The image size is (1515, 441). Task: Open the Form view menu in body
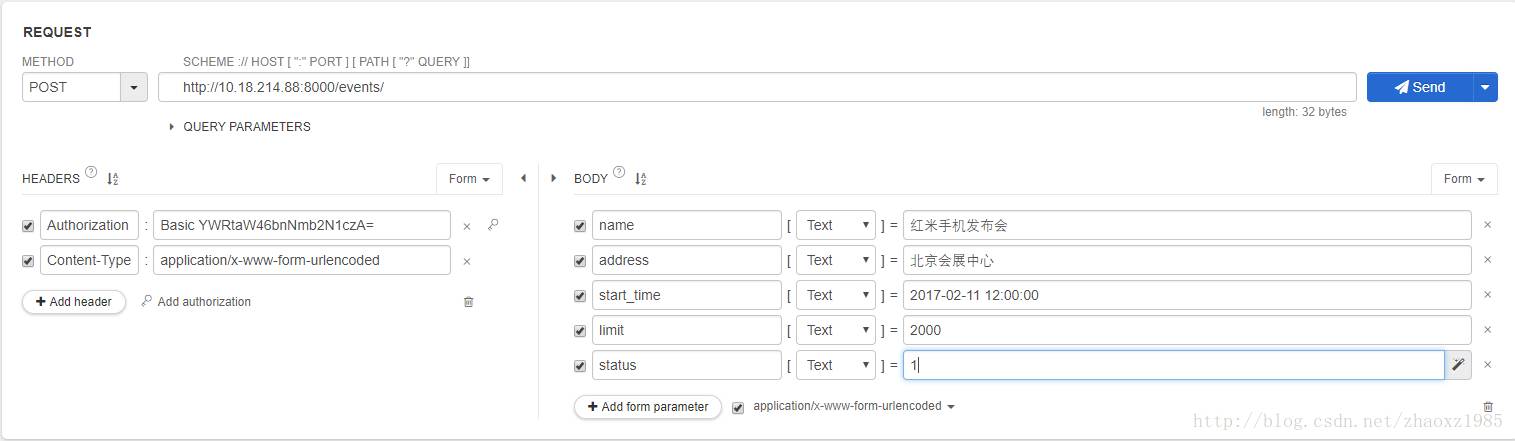click(x=1463, y=179)
